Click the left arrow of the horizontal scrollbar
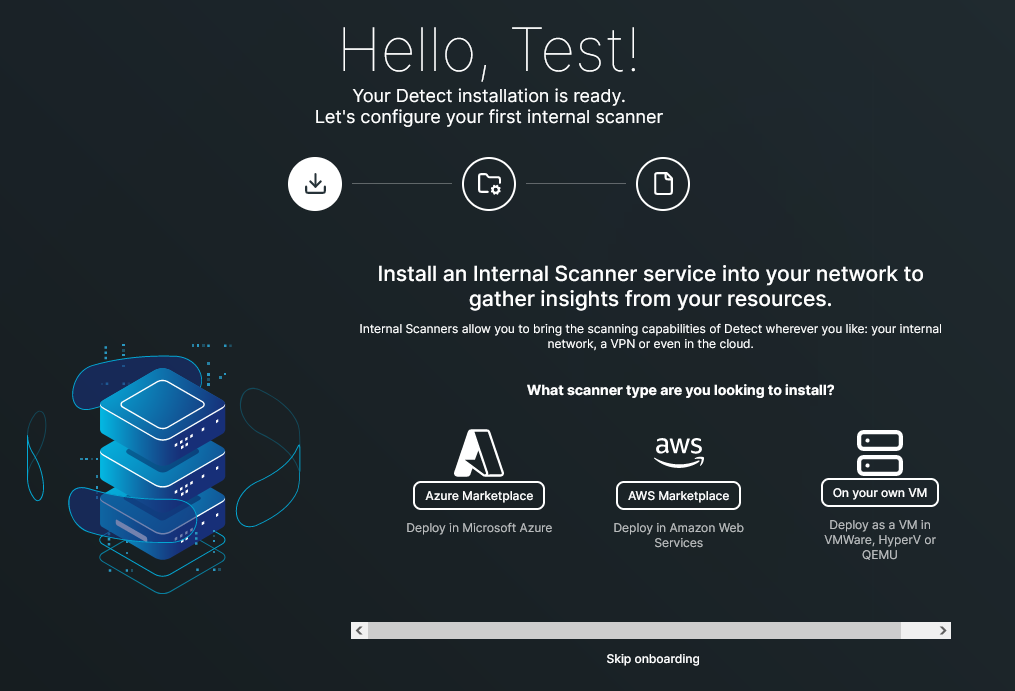Image resolution: width=1015 pixels, height=691 pixels. pyautogui.click(x=359, y=630)
